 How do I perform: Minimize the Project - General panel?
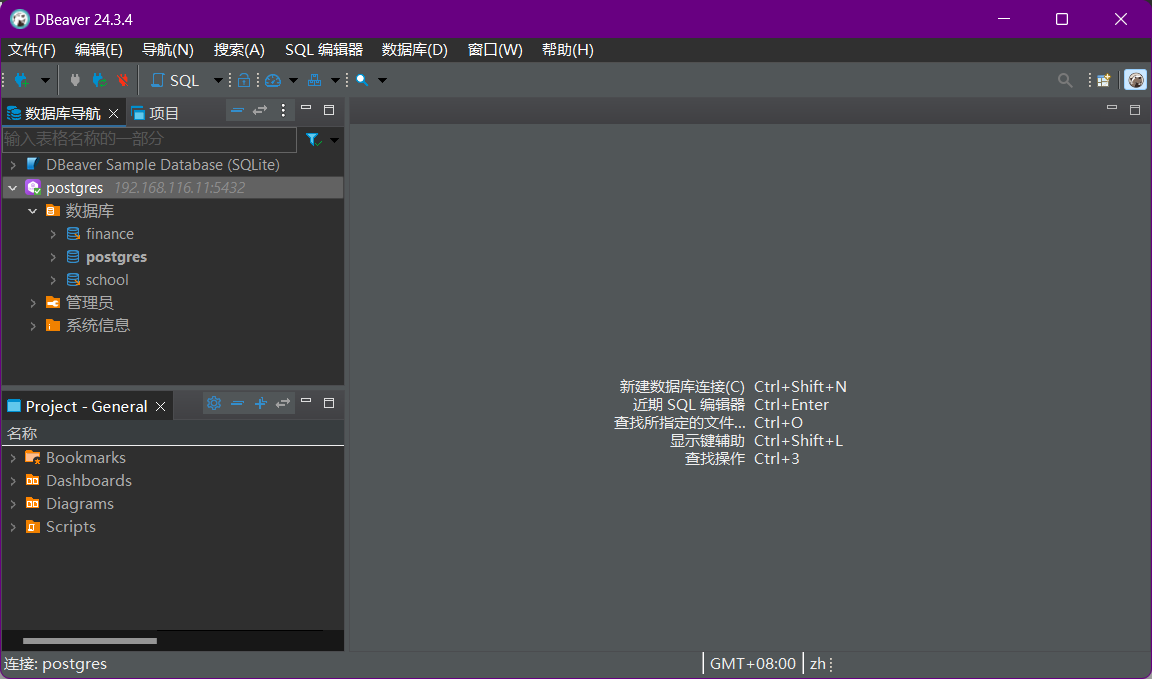(306, 402)
